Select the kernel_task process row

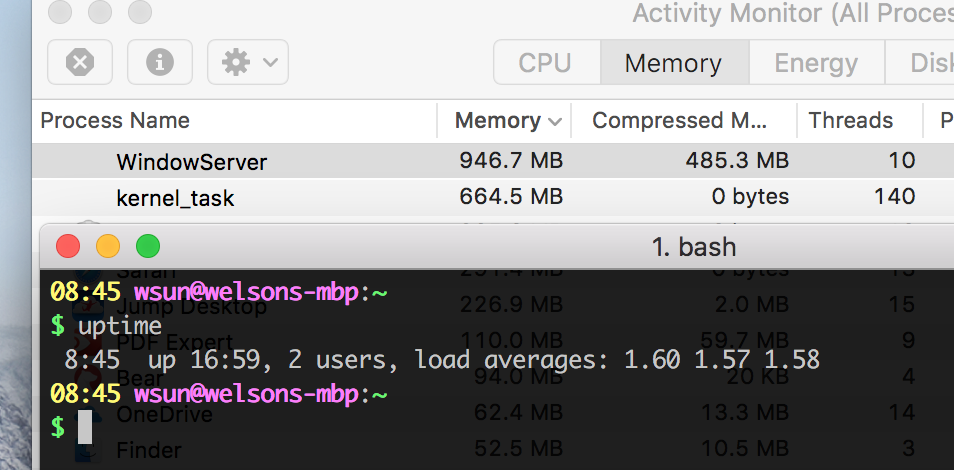coord(175,197)
